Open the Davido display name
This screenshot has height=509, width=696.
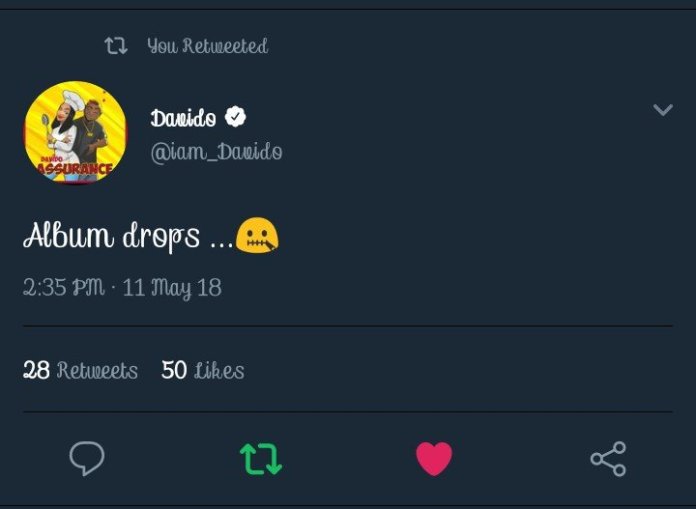tap(183, 119)
